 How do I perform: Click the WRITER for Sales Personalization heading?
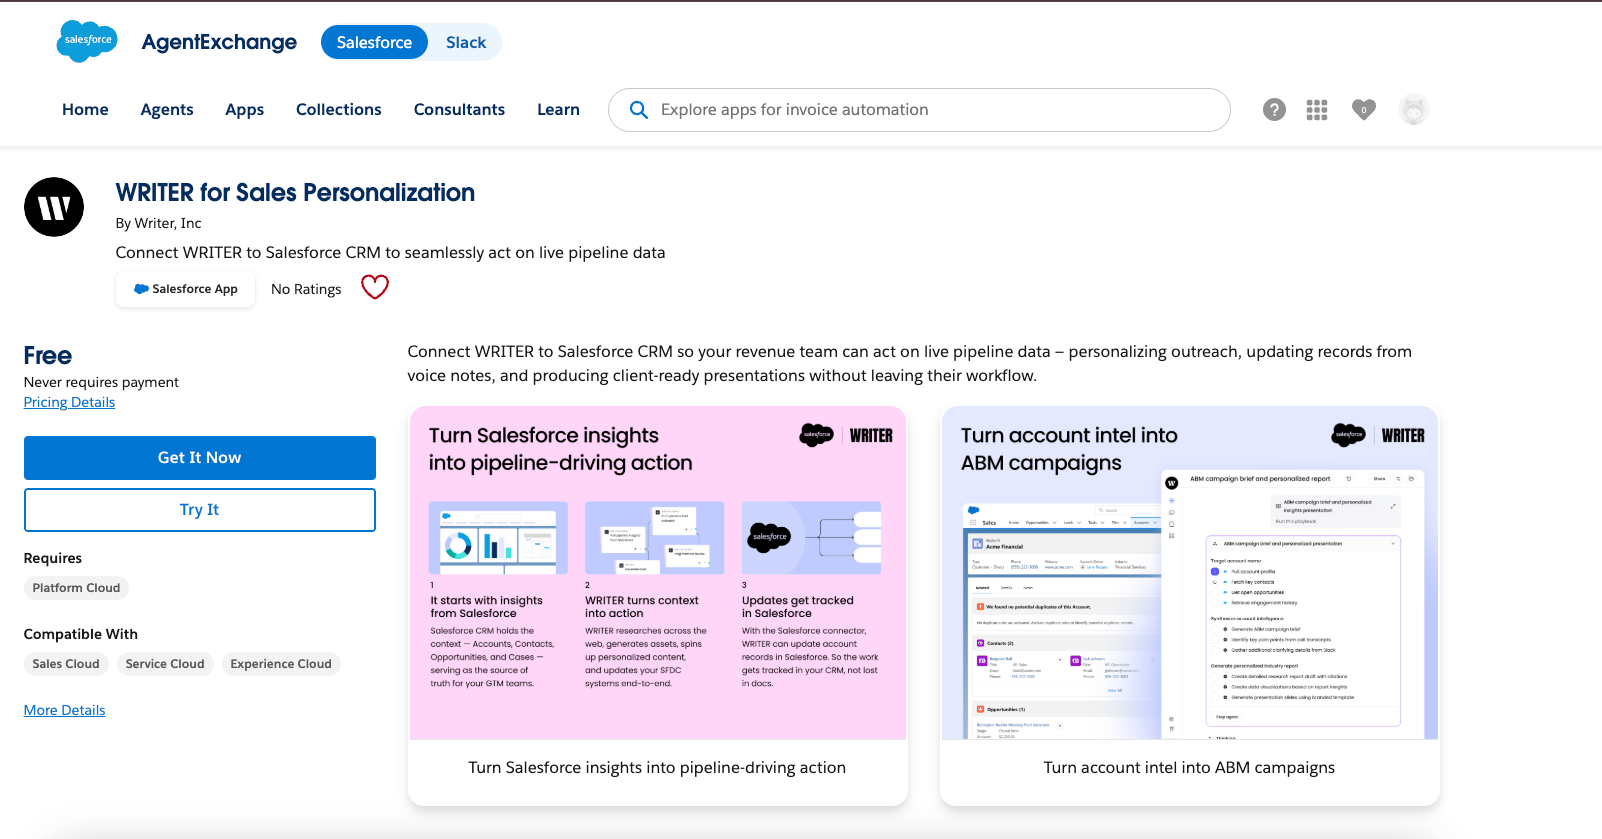coord(295,193)
